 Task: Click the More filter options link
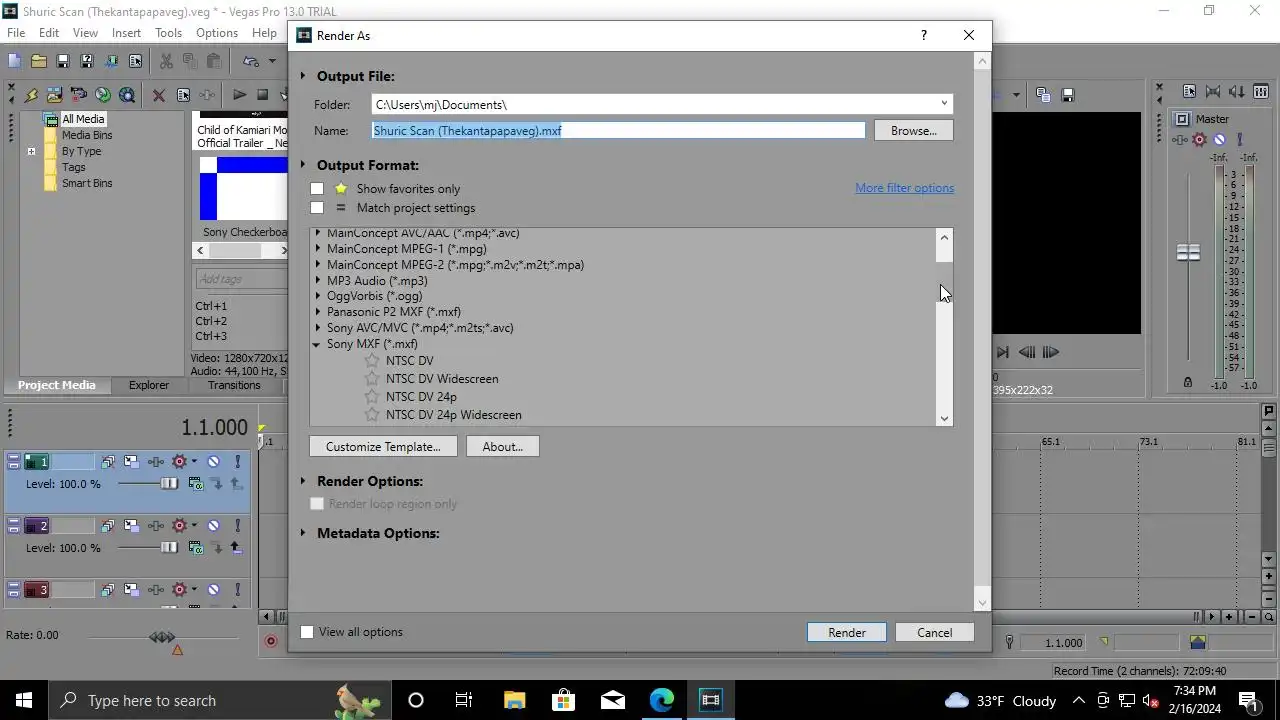point(904,188)
